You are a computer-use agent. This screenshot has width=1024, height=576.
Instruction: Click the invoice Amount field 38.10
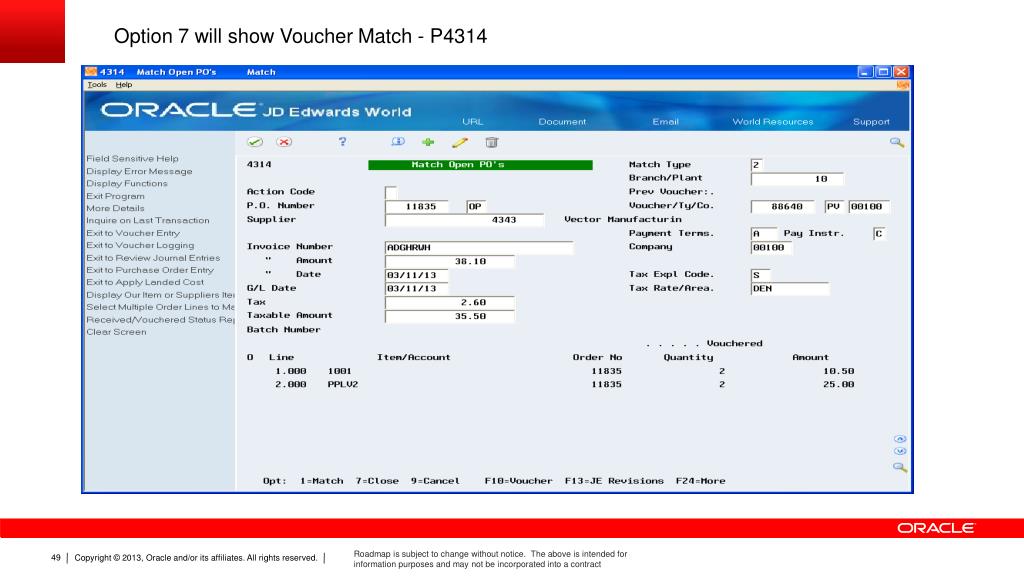(x=449, y=261)
